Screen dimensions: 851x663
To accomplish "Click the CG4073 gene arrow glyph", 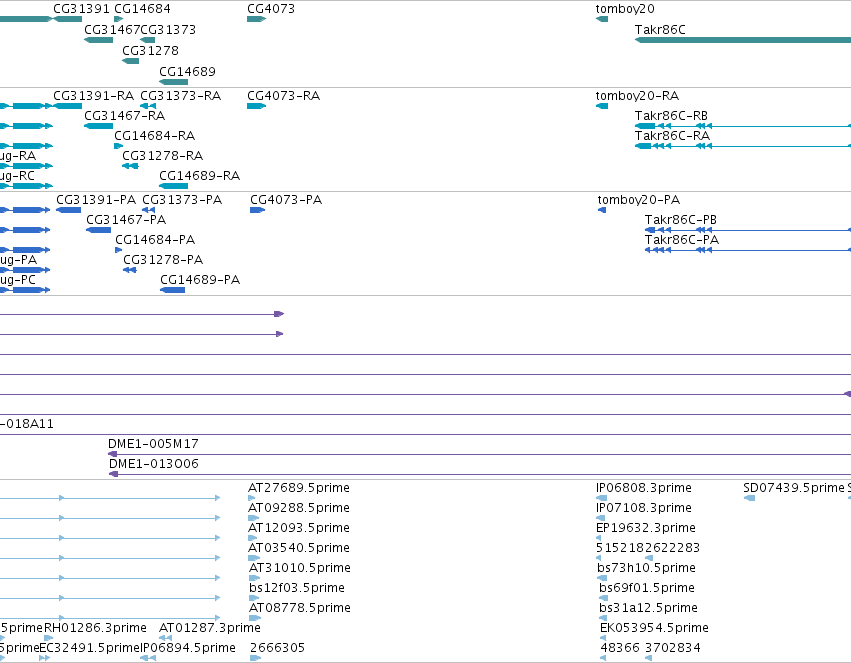I will pos(256,19).
